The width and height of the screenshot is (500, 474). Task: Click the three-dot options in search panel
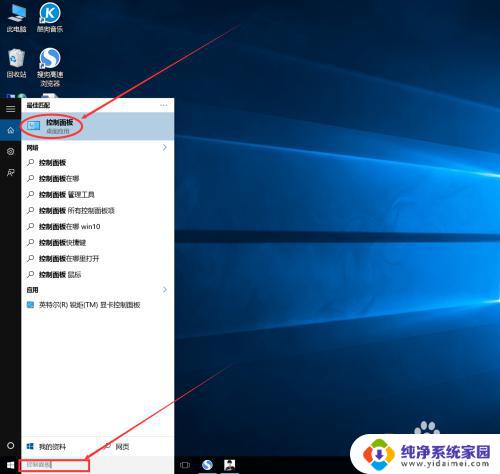tap(164, 105)
